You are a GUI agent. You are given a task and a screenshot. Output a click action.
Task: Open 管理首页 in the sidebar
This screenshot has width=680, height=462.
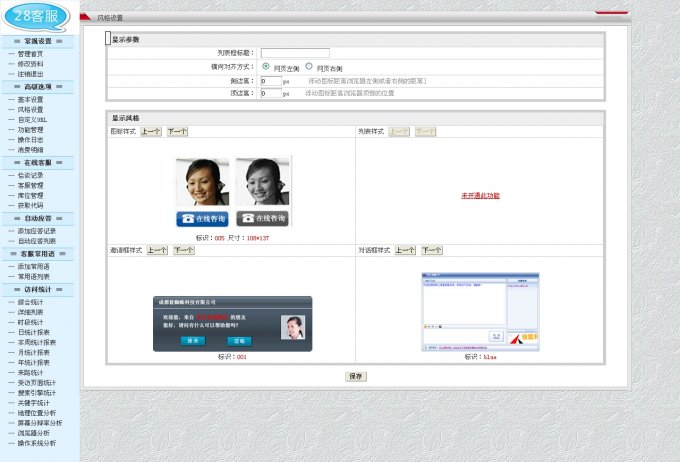tap(30, 54)
